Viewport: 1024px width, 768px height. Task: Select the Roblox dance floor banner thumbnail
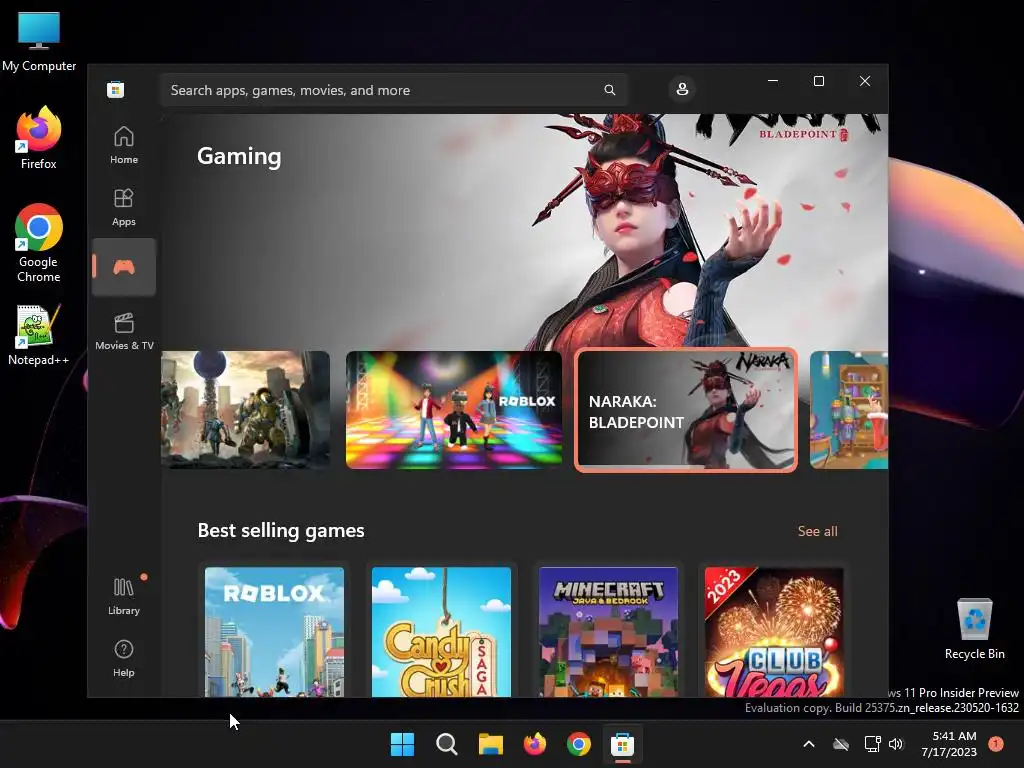[x=453, y=409]
